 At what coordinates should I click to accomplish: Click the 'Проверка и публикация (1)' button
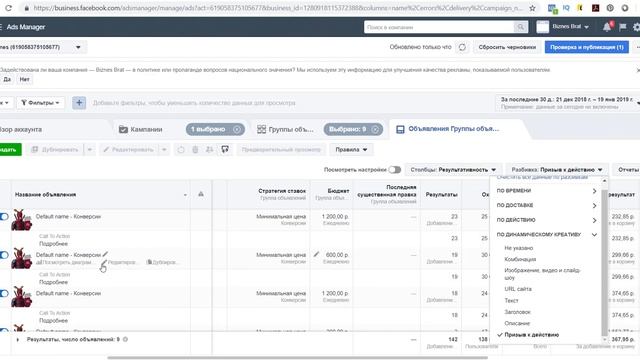587,47
